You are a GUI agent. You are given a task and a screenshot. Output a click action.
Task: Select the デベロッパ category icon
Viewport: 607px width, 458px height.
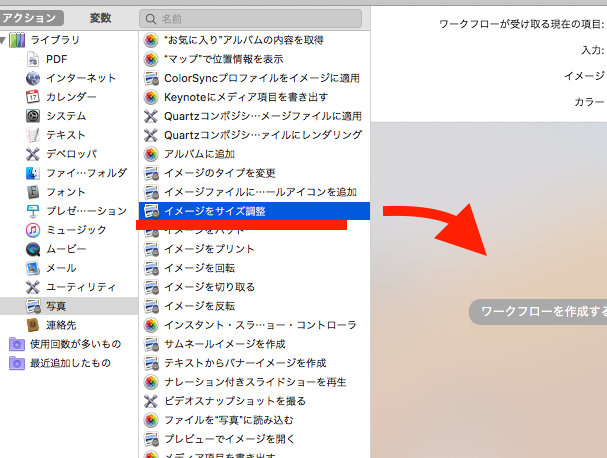33,154
